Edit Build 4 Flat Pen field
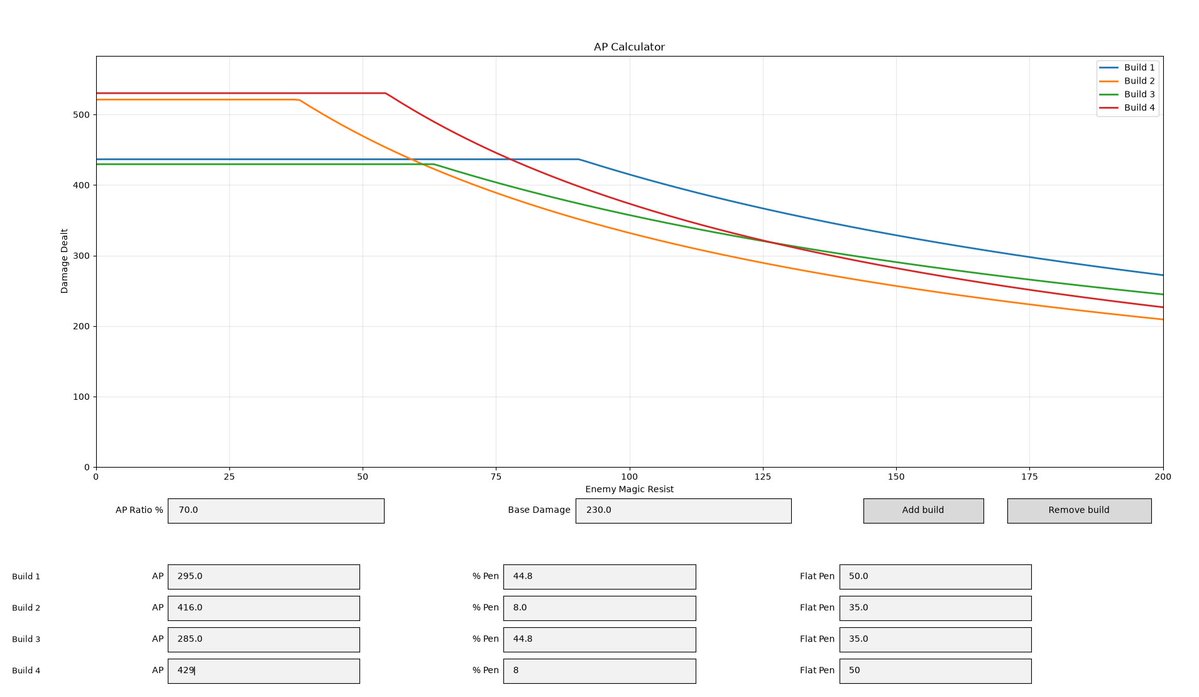 coord(935,671)
